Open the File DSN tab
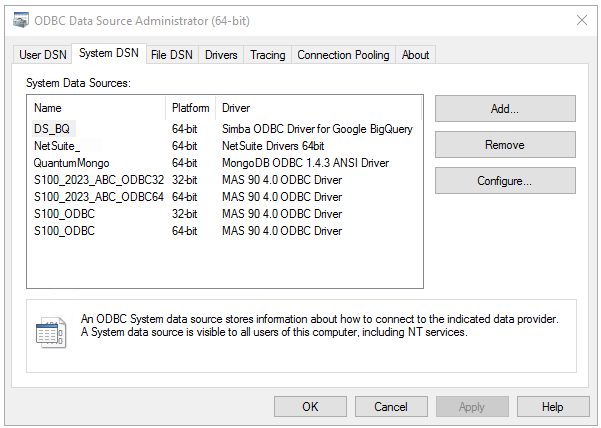Screen dimensions: 601x428 click(172, 55)
